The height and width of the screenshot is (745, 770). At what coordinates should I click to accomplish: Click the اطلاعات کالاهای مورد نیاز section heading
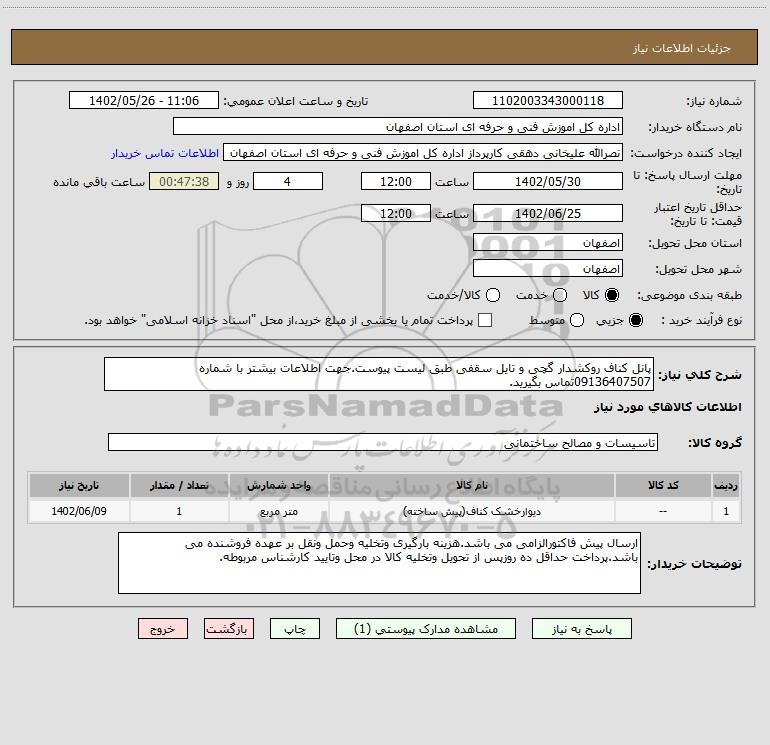click(x=667, y=407)
